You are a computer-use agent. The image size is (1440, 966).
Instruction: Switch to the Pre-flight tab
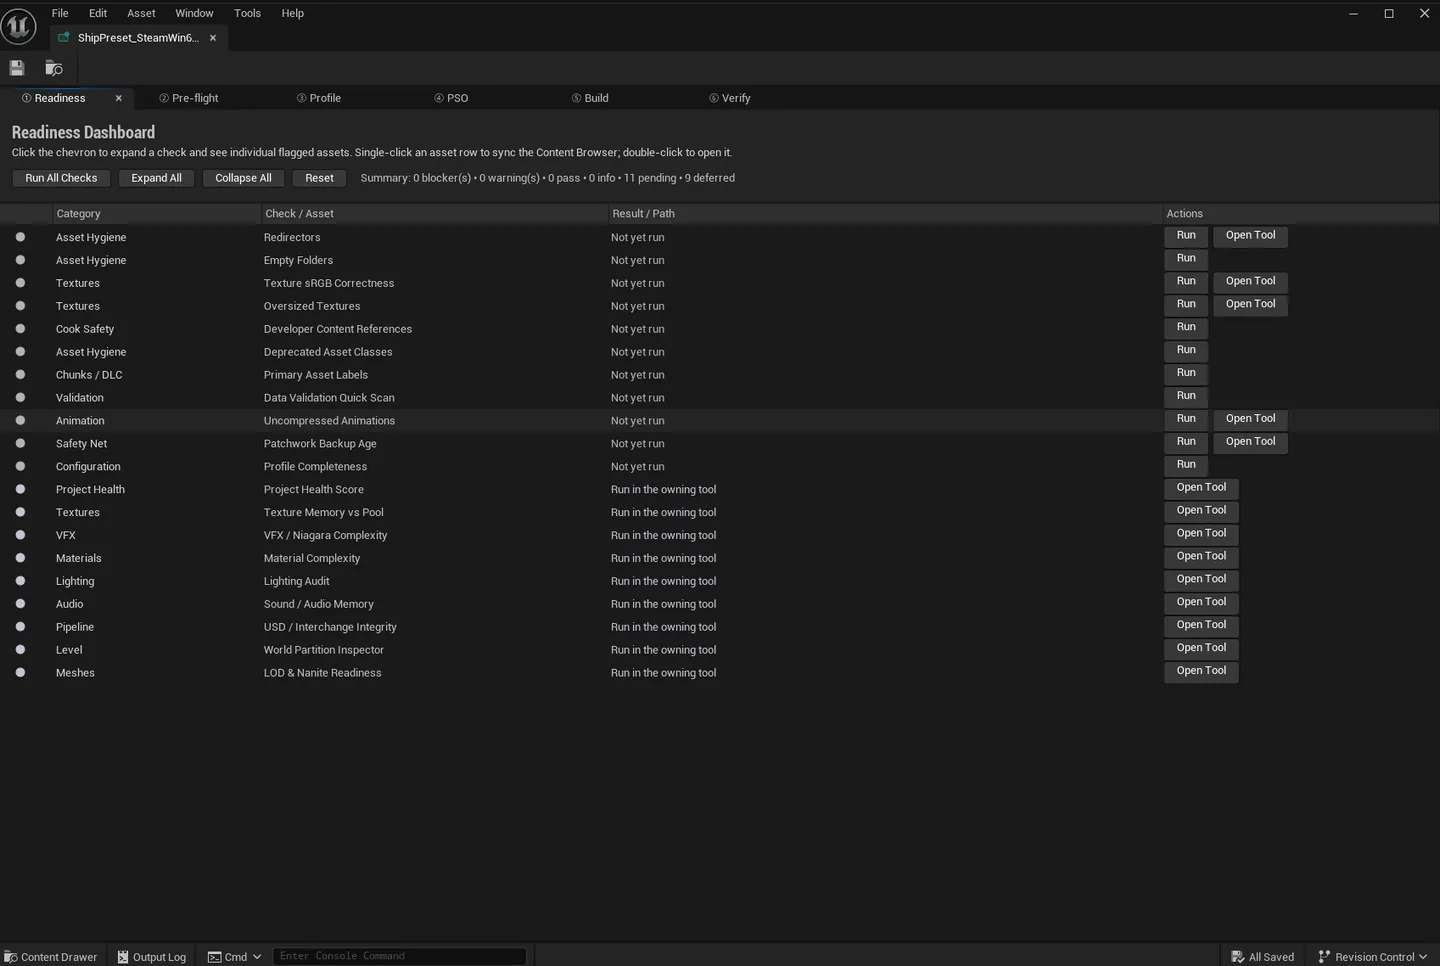point(189,98)
